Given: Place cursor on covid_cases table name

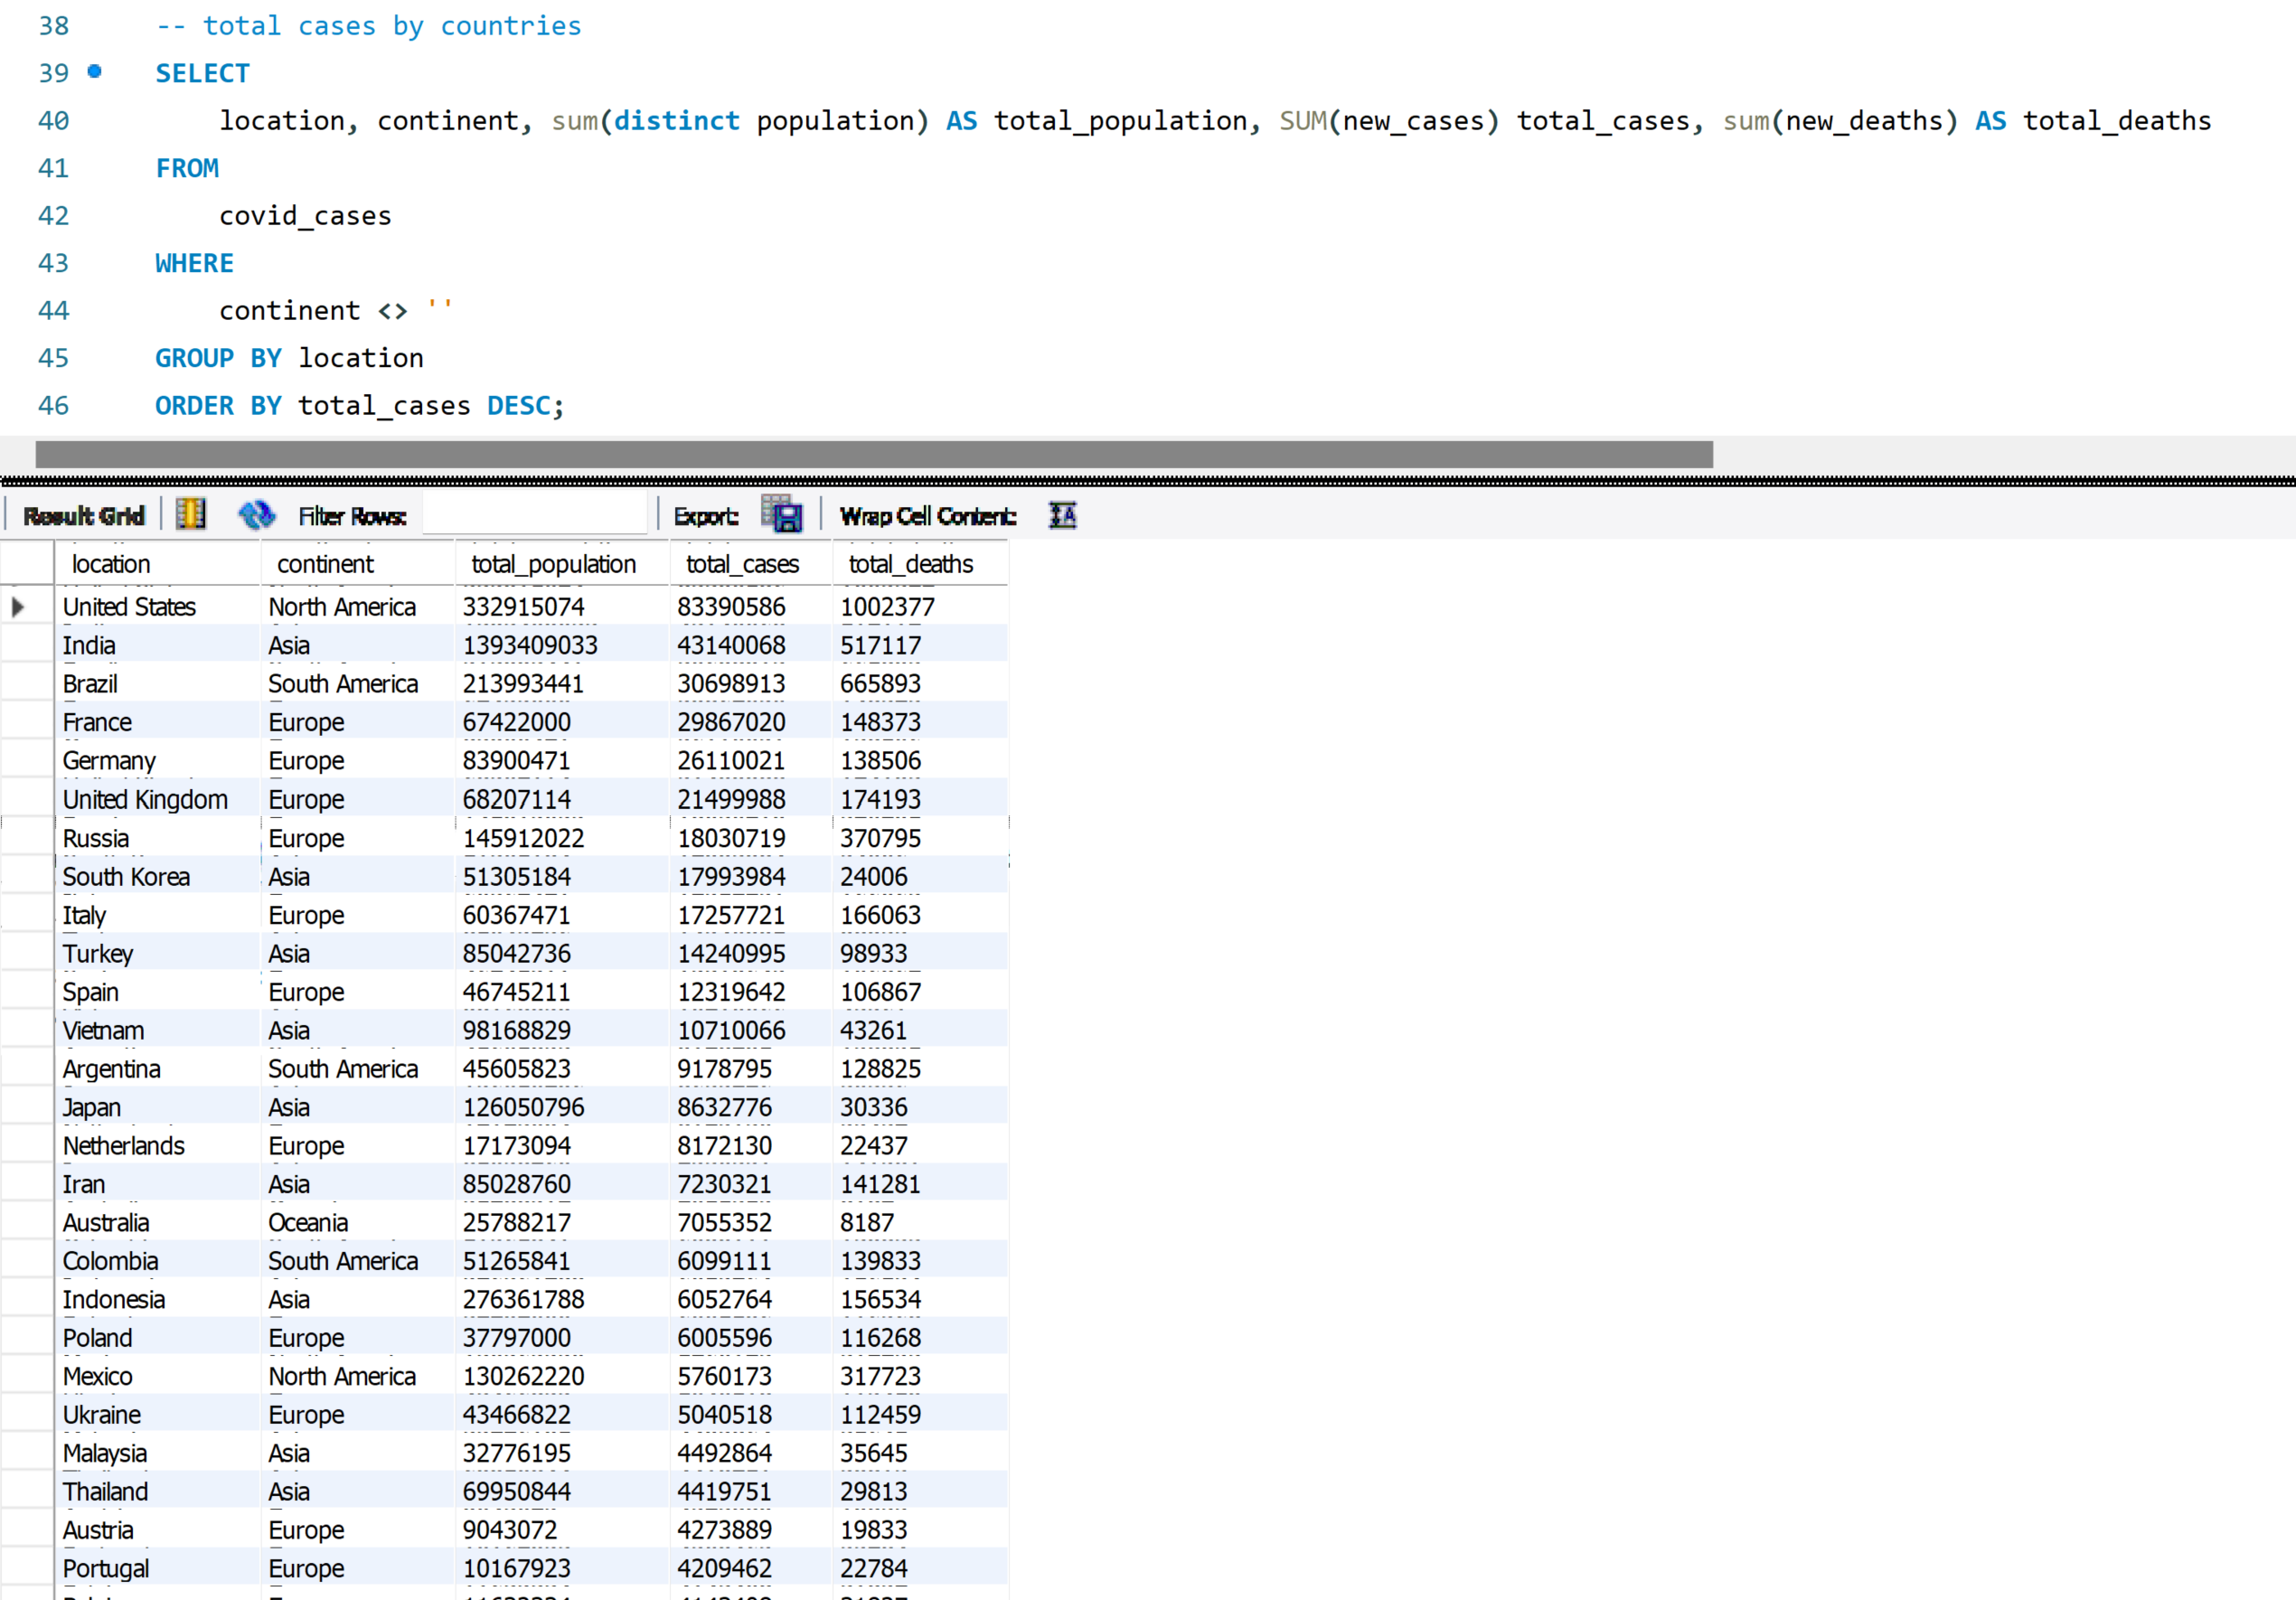Looking at the screenshot, I should pos(305,216).
